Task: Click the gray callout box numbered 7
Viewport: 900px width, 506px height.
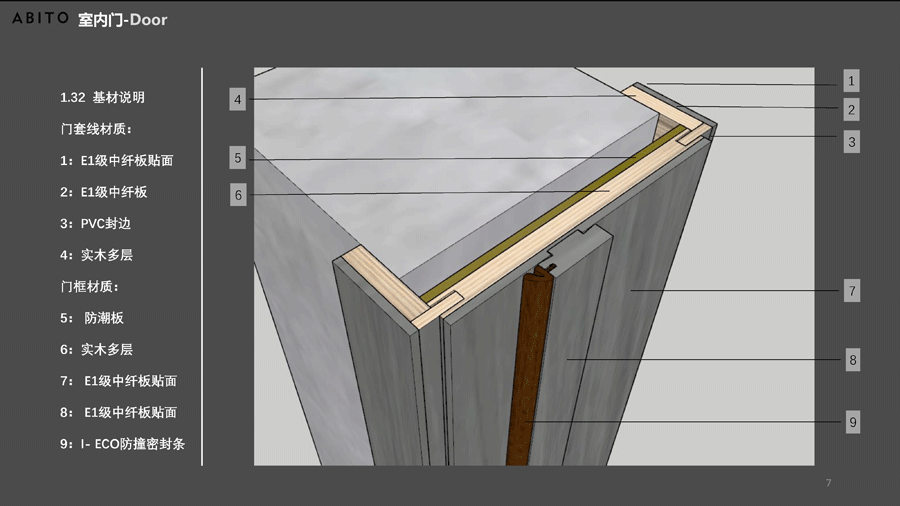Action: point(851,291)
